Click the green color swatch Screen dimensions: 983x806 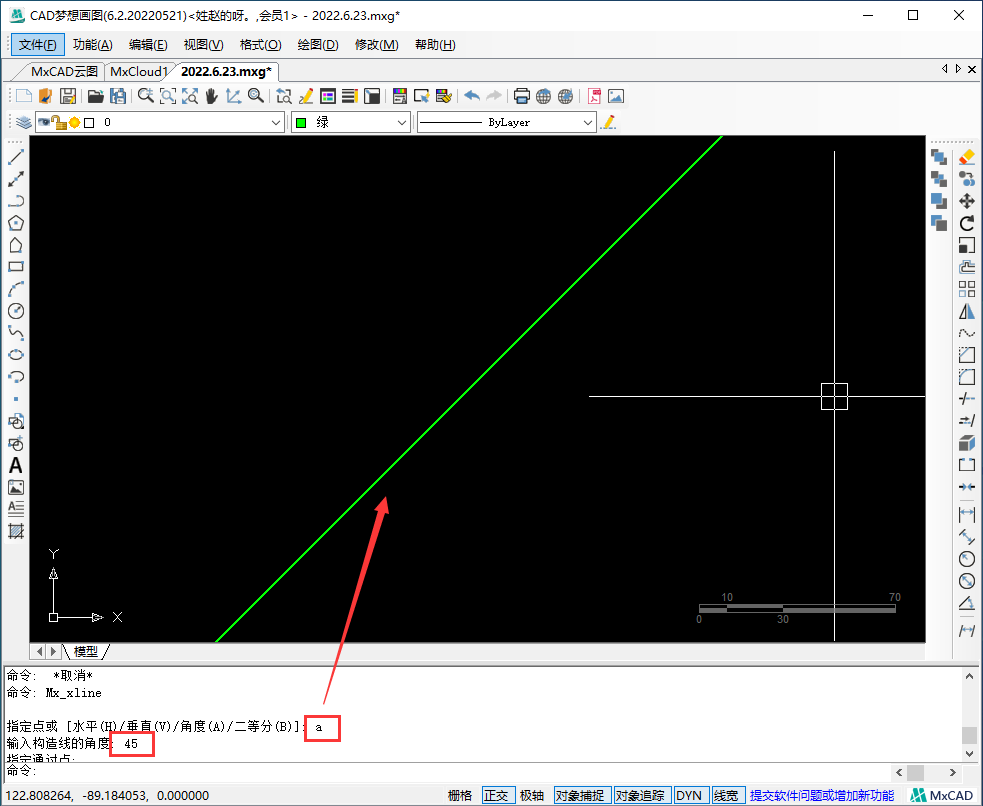click(x=301, y=123)
